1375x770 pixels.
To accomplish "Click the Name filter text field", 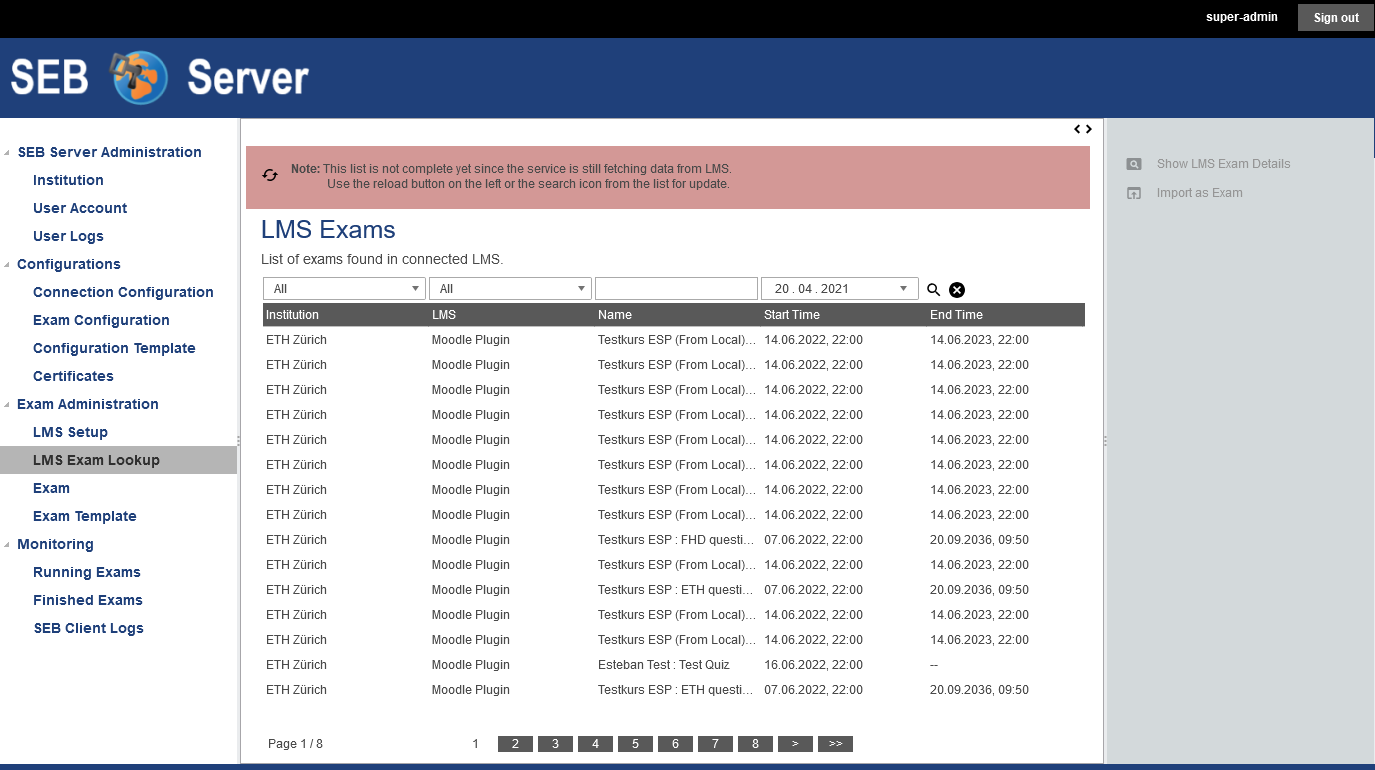I will coord(676,289).
